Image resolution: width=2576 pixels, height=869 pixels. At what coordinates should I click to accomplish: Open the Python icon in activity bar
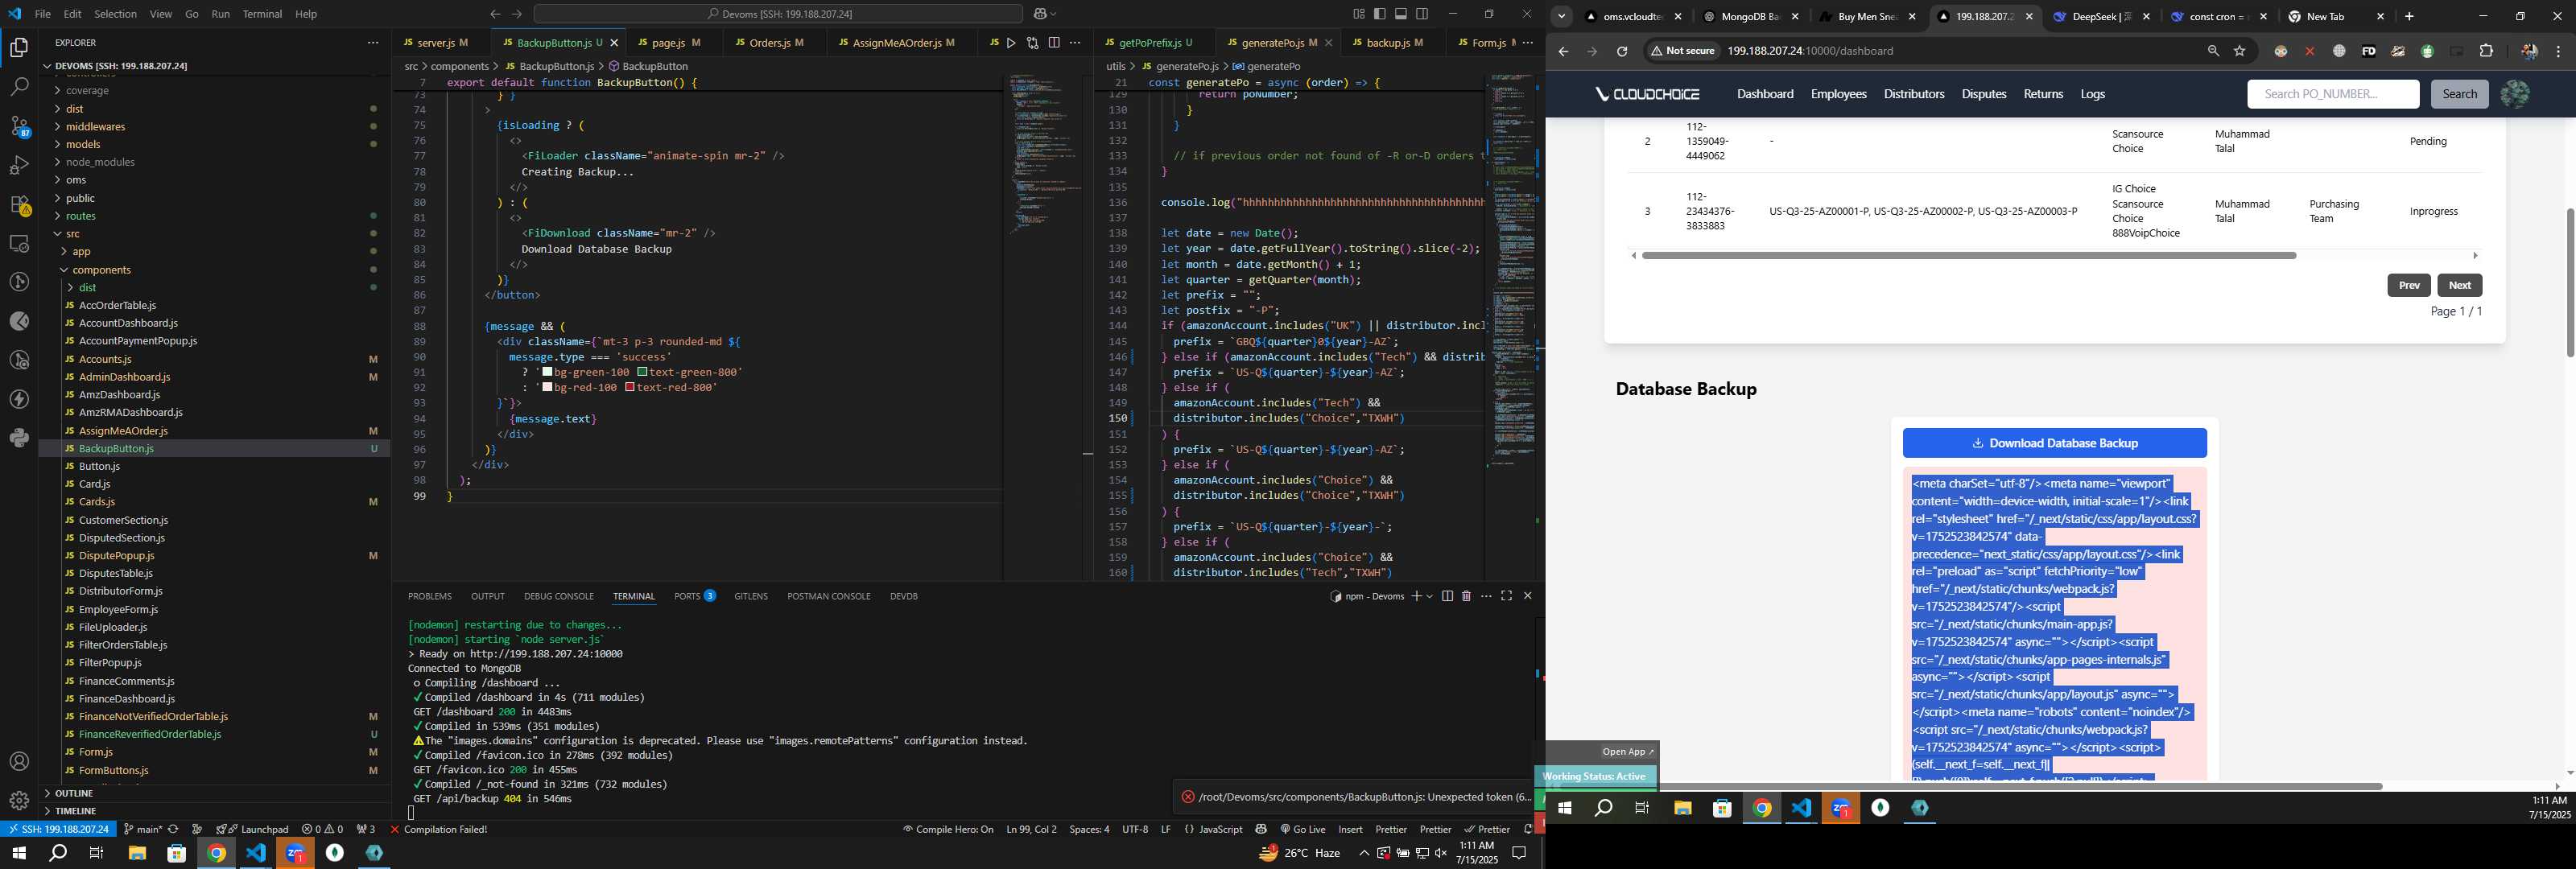coord(19,438)
